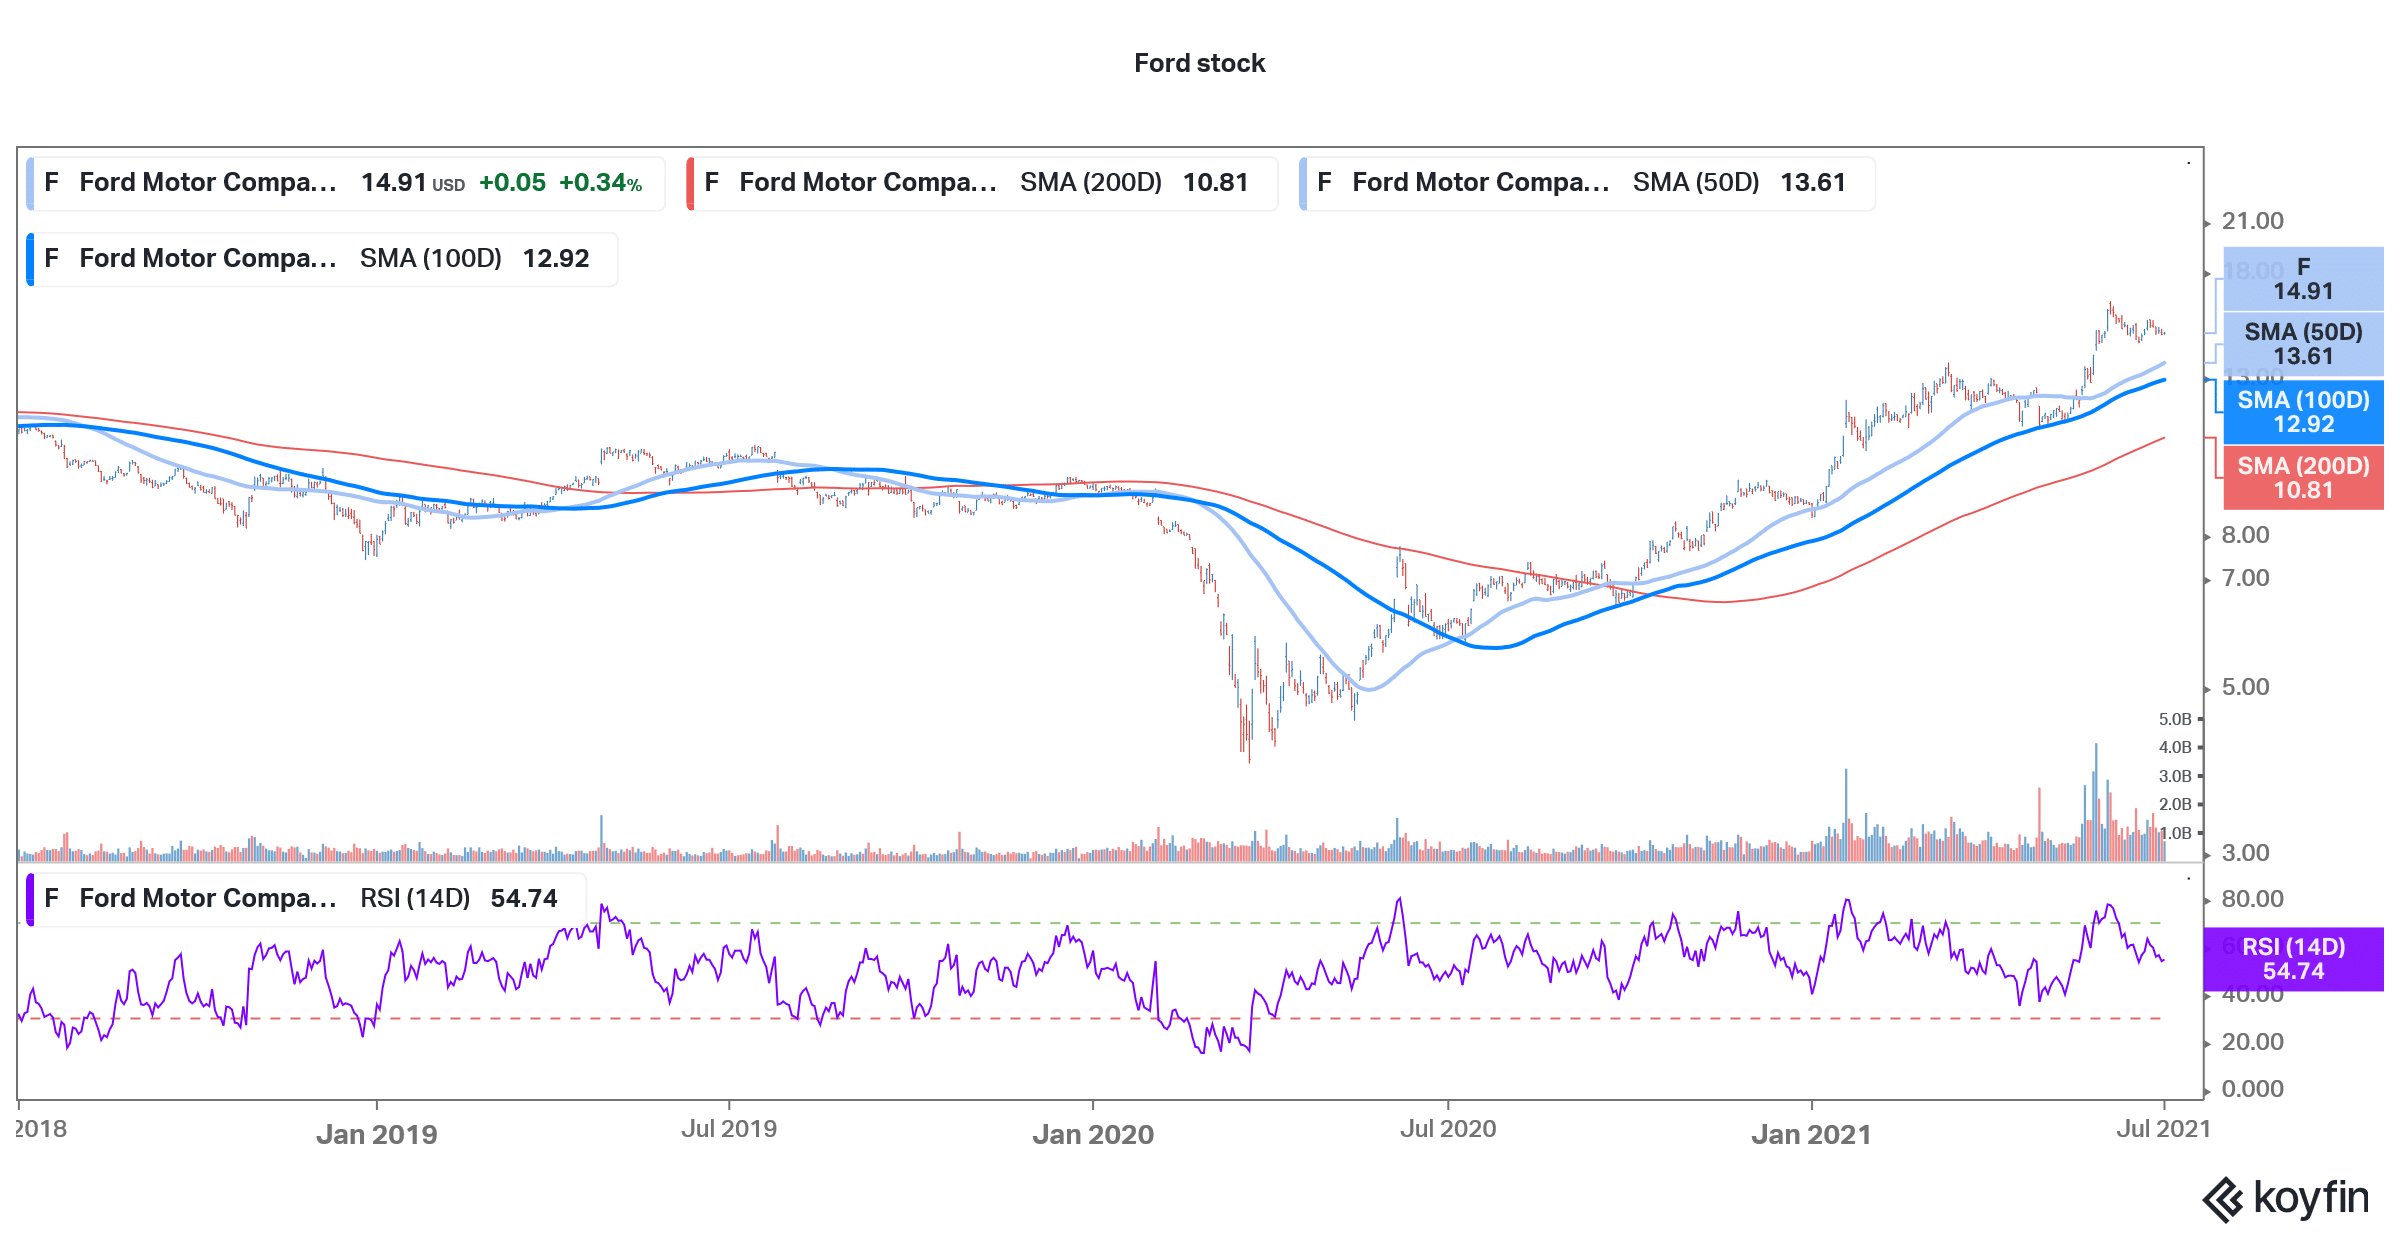2400x1240 pixels.
Task: Select the SMA (200D) 10.81 legend box
Action: (982, 183)
